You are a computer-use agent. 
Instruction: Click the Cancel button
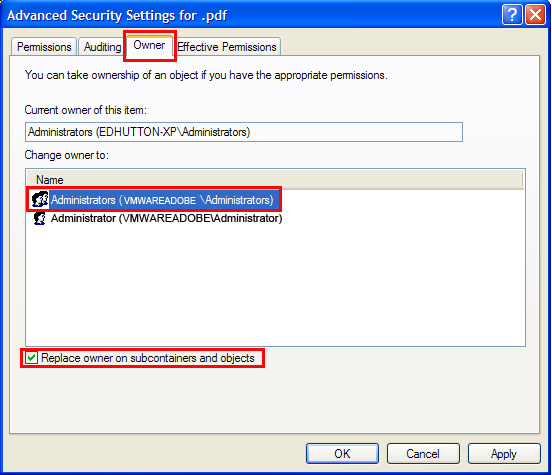pos(423,454)
